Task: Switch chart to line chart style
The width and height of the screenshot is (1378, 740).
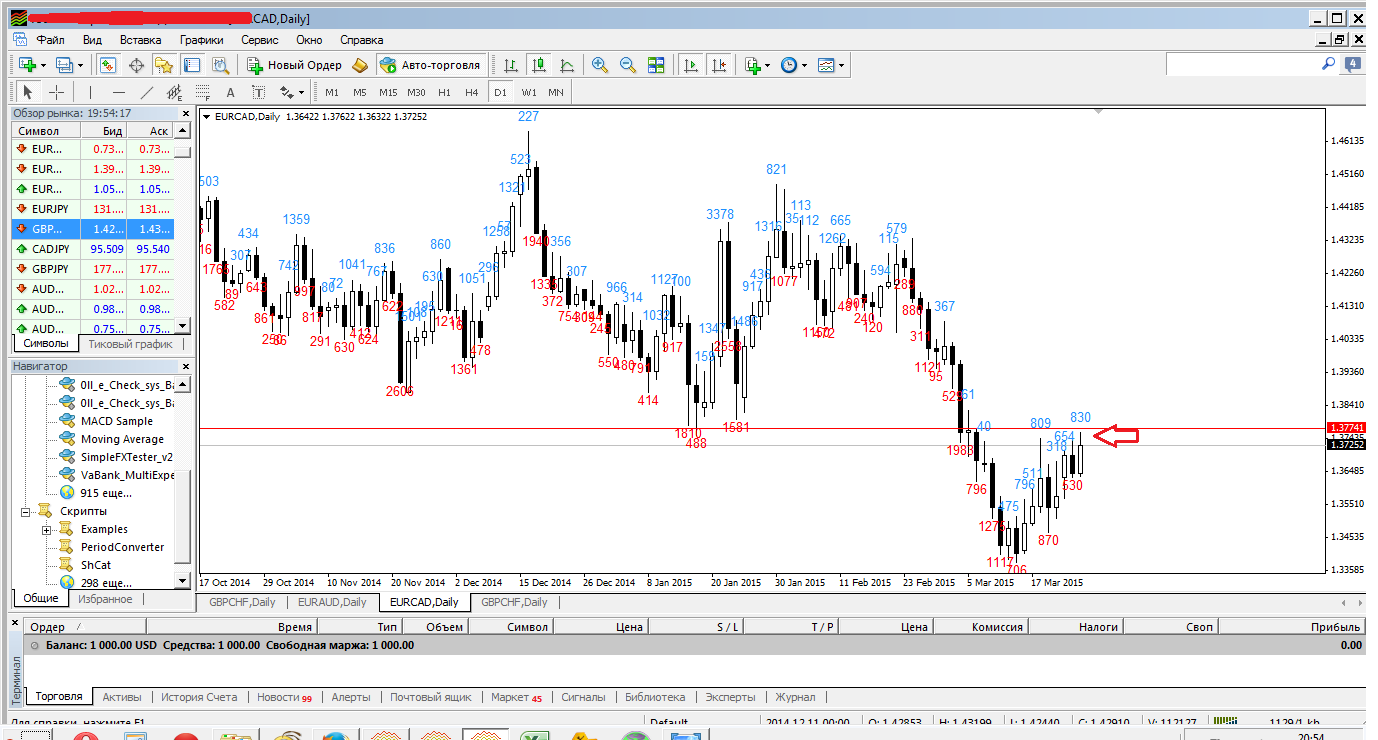Action: click(567, 65)
